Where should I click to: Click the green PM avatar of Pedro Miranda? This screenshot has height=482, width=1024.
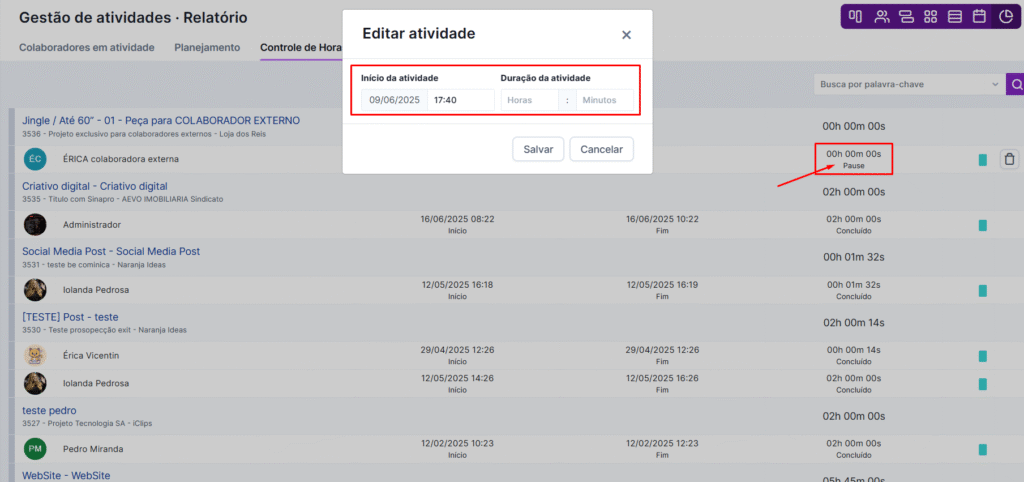click(x=35, y=449)
